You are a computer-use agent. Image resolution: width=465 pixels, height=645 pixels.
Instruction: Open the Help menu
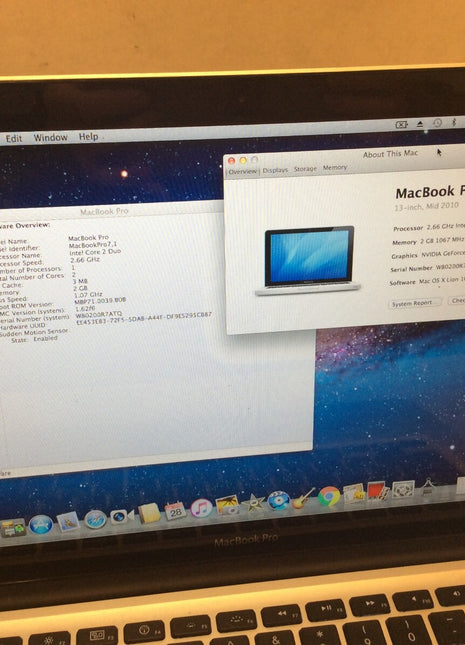pyautogui.click(x=88, y=136)
